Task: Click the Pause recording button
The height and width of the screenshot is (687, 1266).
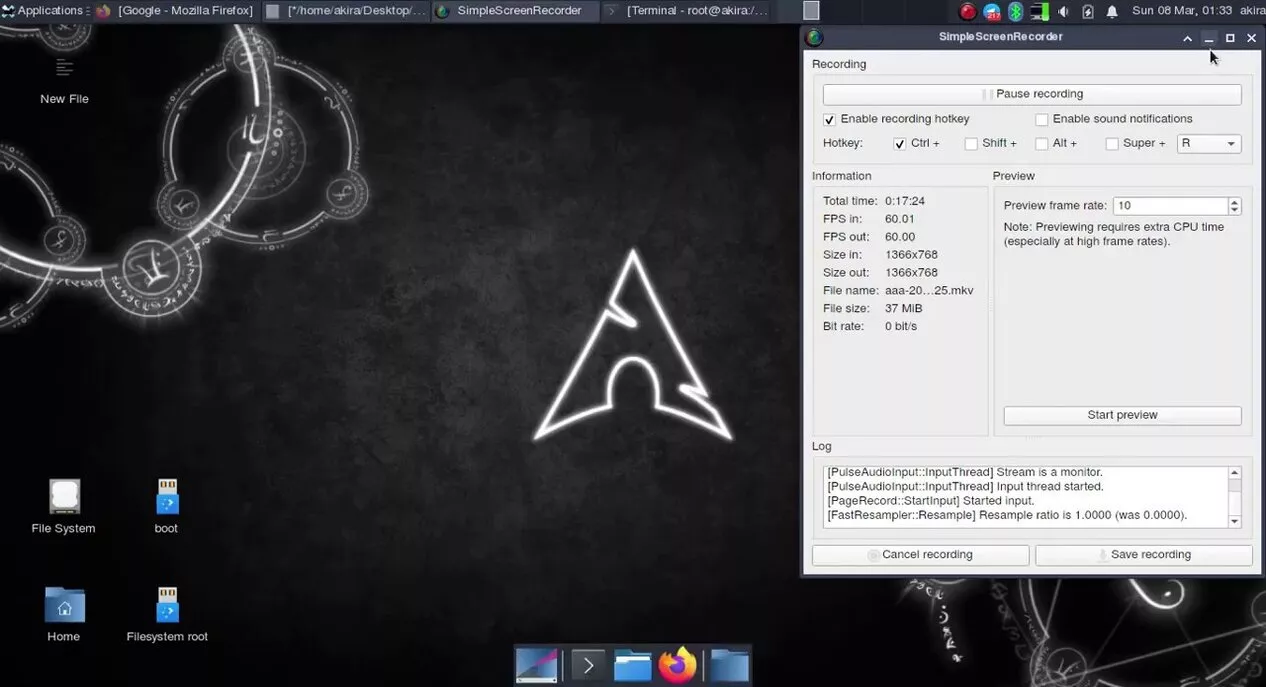Action: 1032,94
